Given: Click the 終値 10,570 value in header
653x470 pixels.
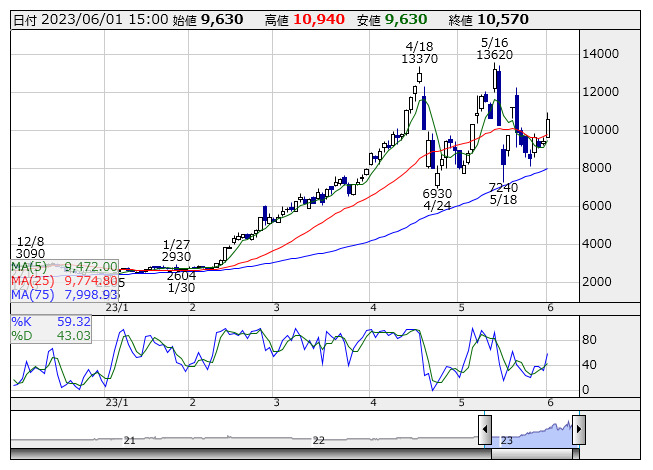Looking at the screenshot, I should coord(500,19).
